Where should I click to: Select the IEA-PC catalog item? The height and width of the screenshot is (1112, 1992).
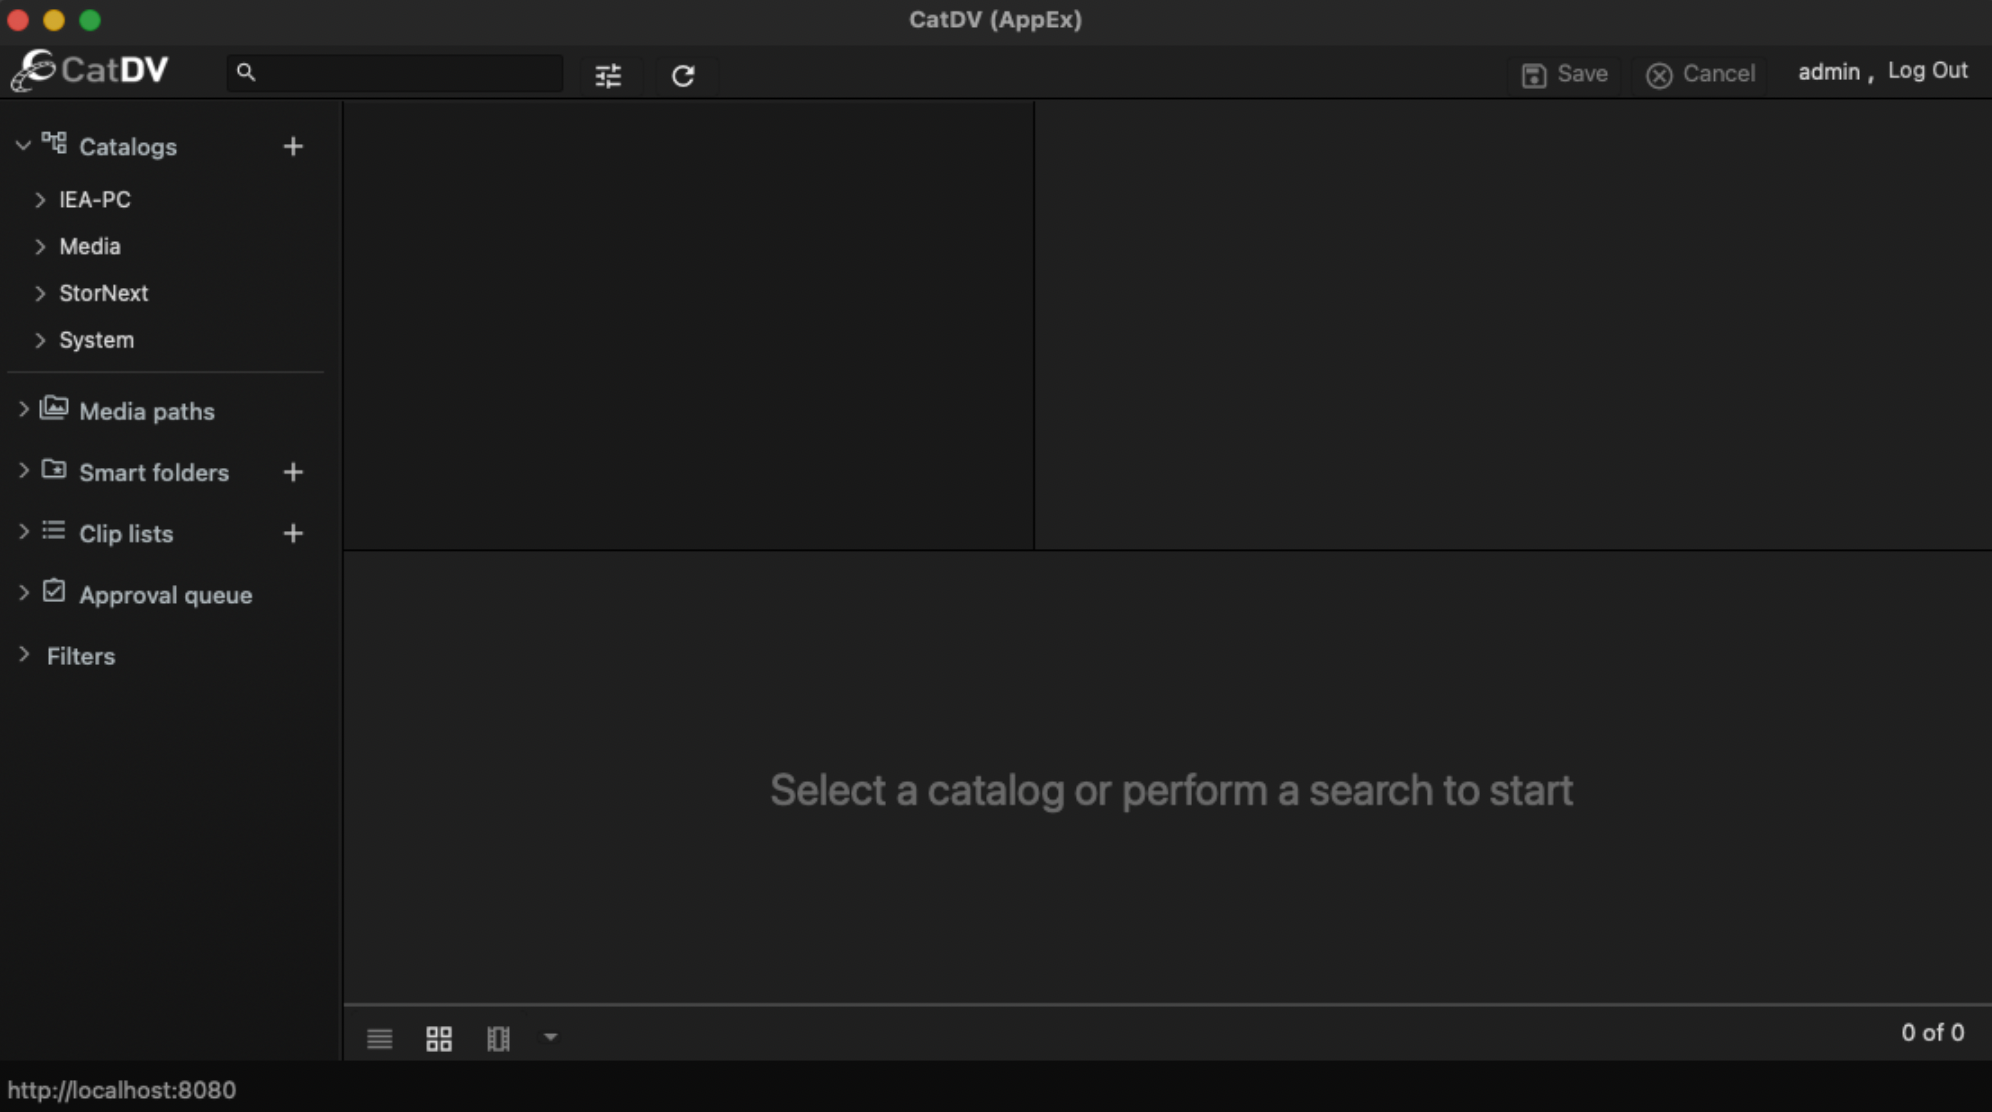click(95, 199)
